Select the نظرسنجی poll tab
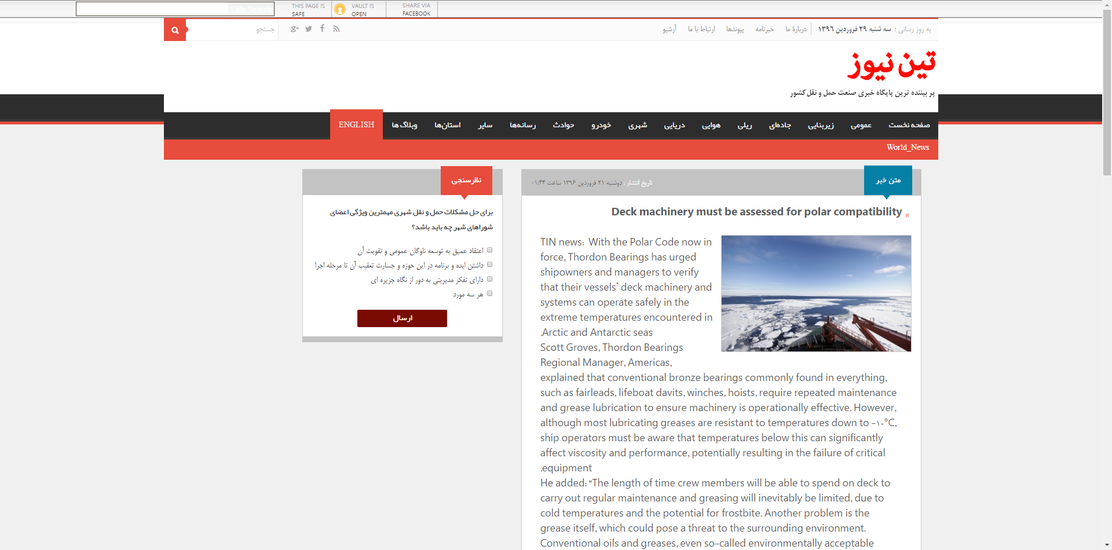This screenshot has width=1112, height=550. [x=466, y=180]
